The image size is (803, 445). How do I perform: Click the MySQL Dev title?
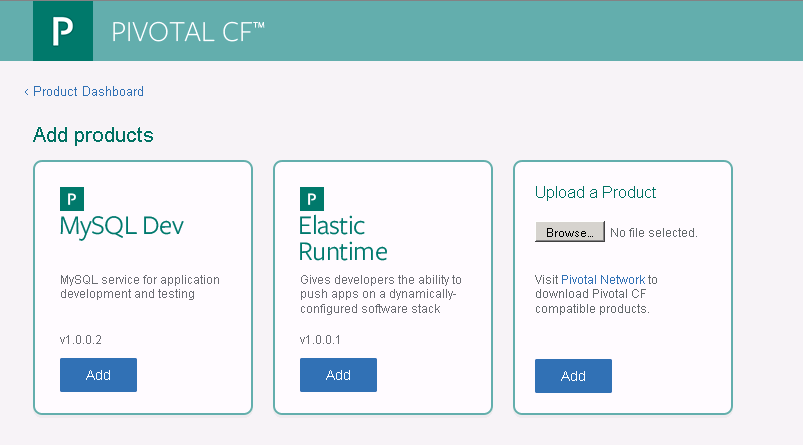122,226
